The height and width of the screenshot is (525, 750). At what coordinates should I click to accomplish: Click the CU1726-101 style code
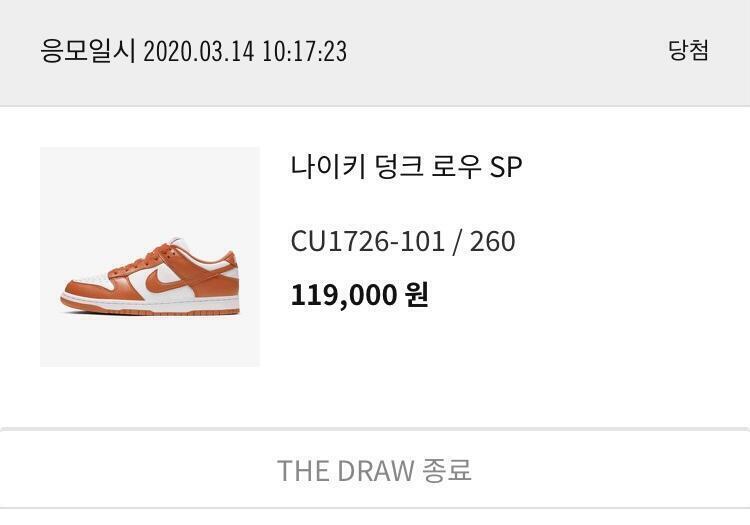pyautogui.click(x=368, y=241)
